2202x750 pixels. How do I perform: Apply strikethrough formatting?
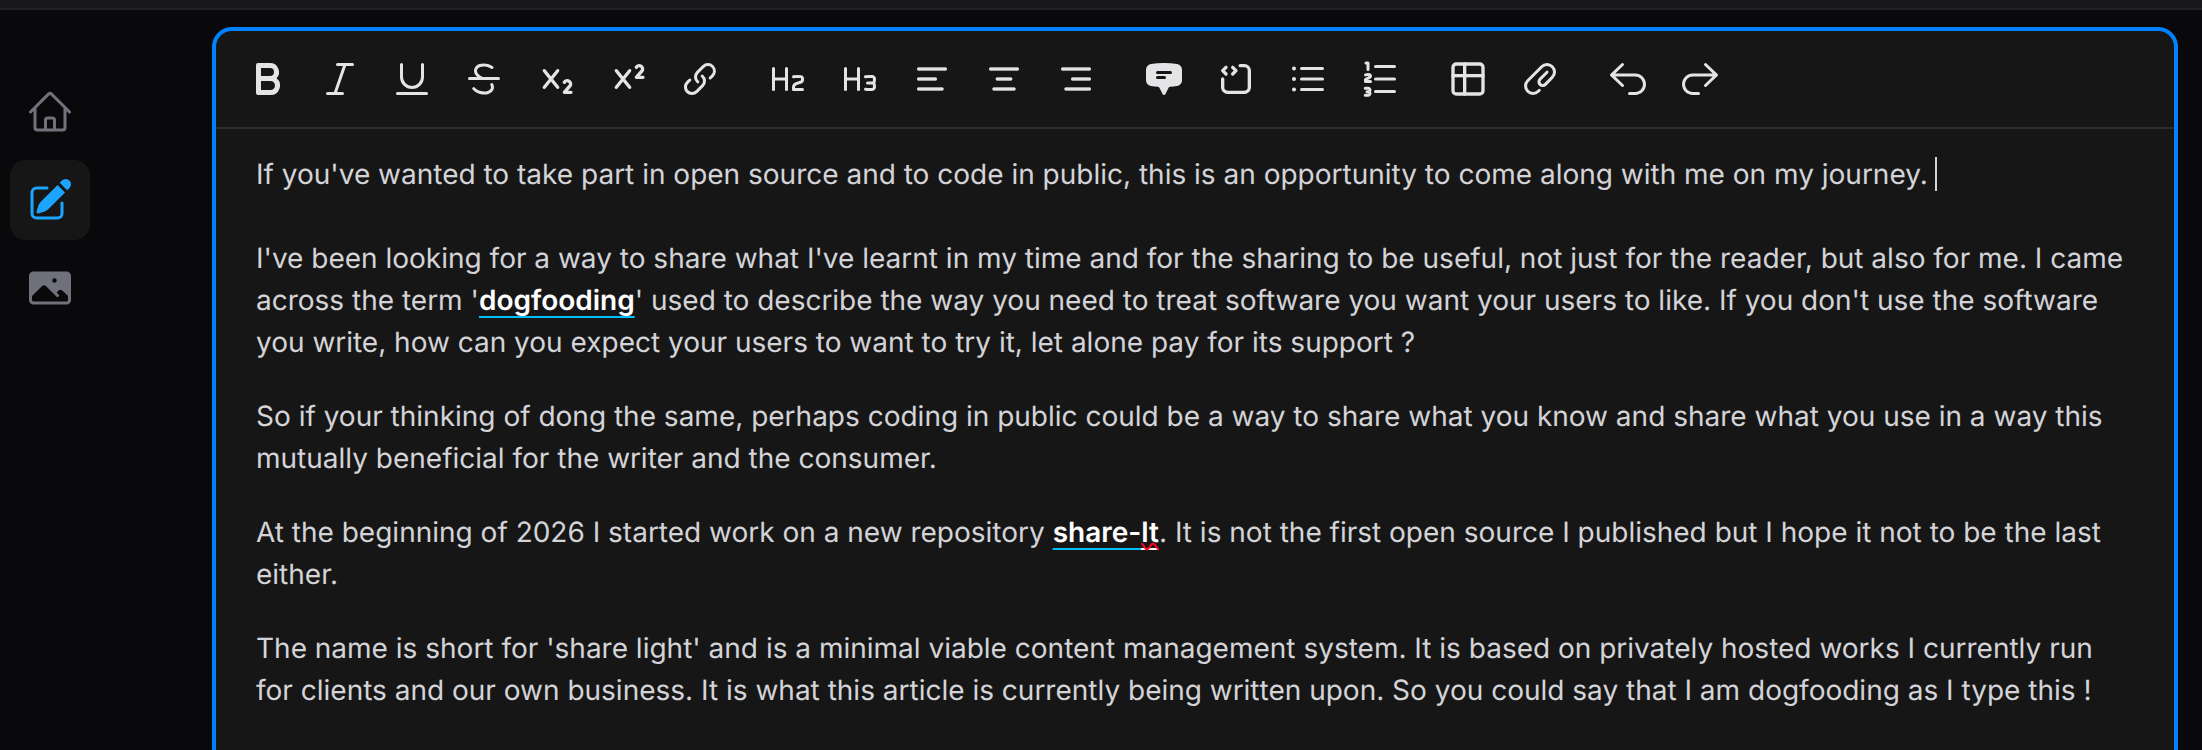[x=484, y=79]
